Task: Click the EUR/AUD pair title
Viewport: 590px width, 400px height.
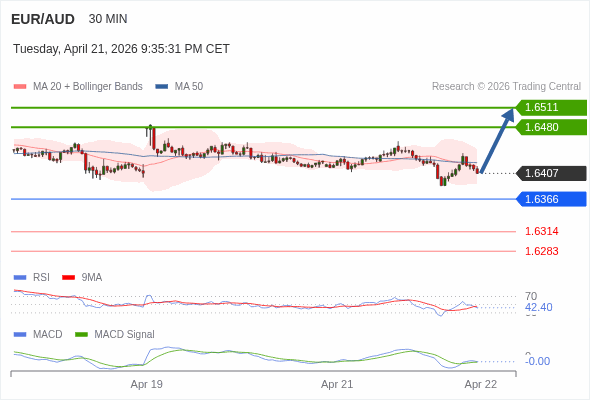Action: click(x=43, y=19)
